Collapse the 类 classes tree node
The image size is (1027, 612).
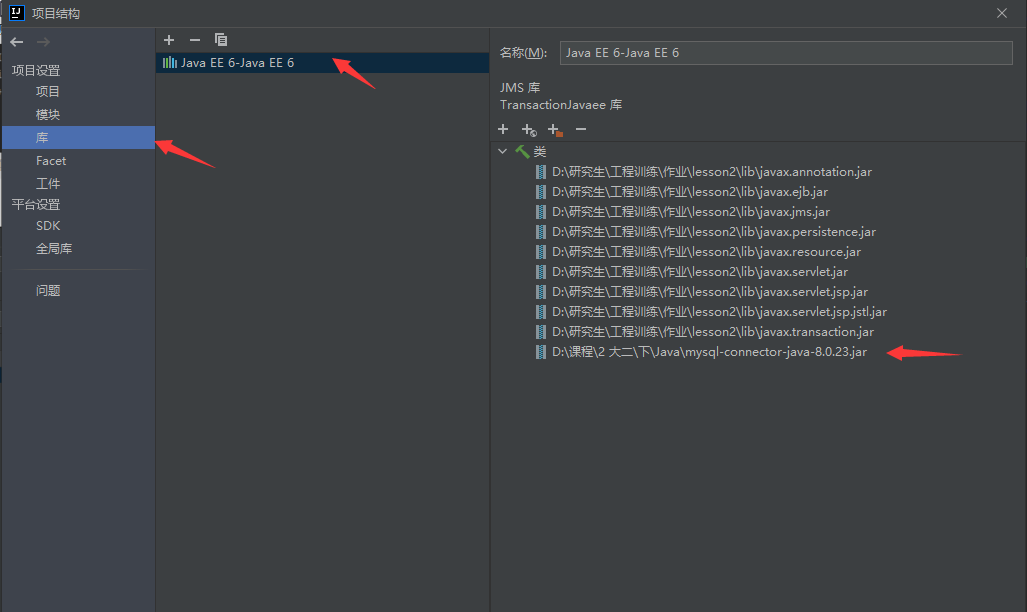502,151
